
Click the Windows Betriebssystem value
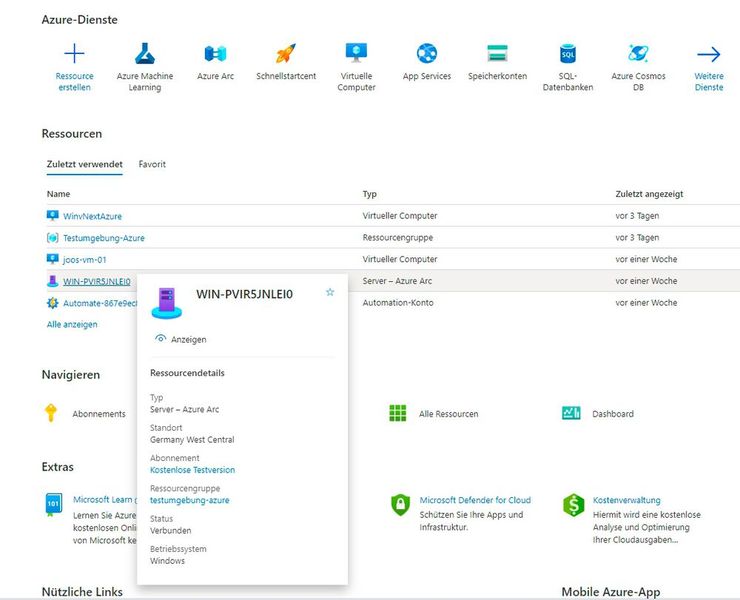(168, 561)
